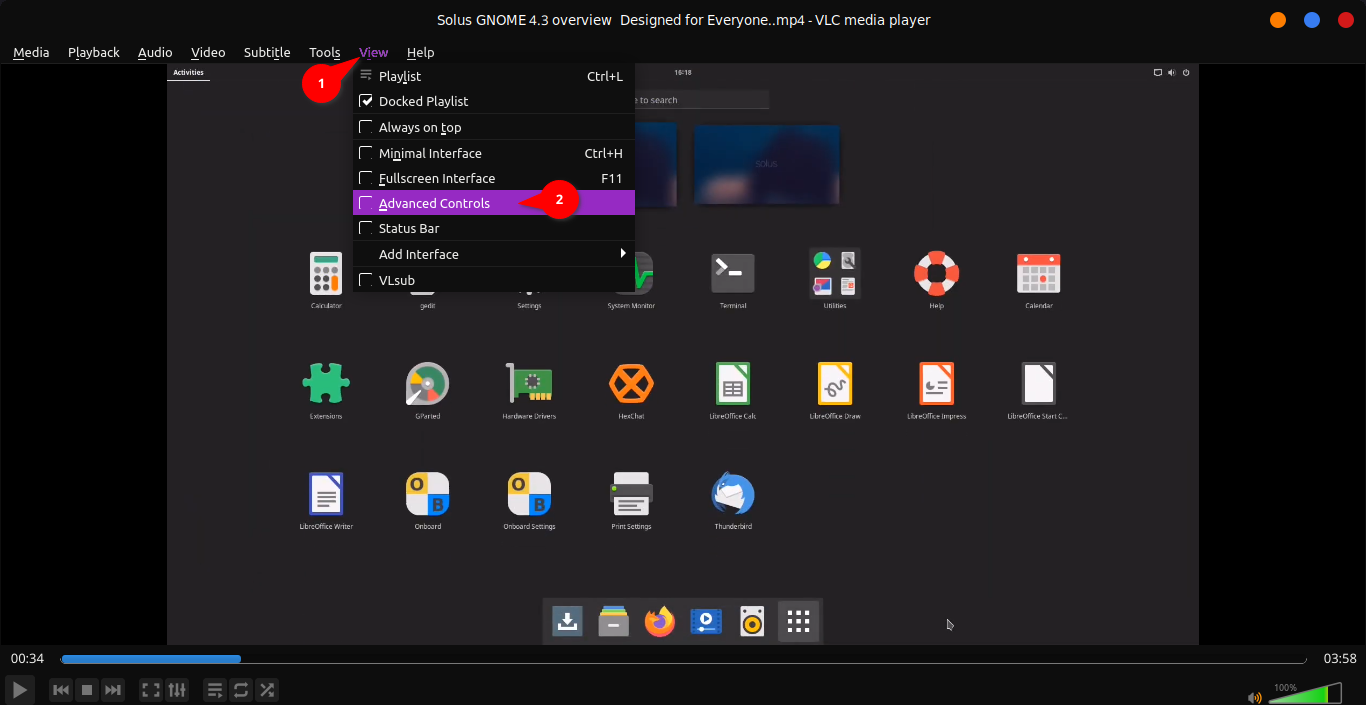Toggle the playlist icon in controls
This screenshot has height=705, width=1366.
215,690
